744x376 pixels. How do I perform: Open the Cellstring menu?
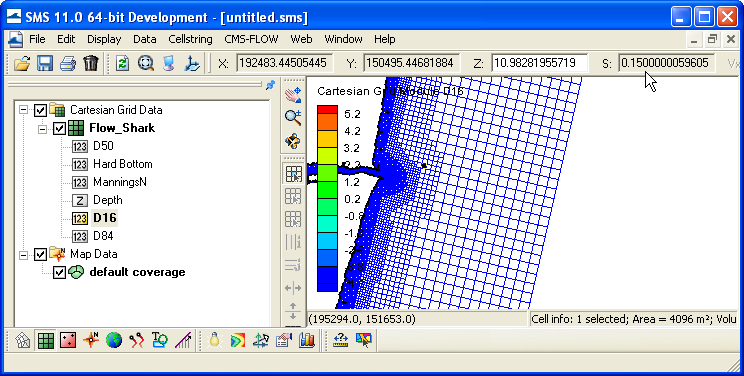point(190,39)
